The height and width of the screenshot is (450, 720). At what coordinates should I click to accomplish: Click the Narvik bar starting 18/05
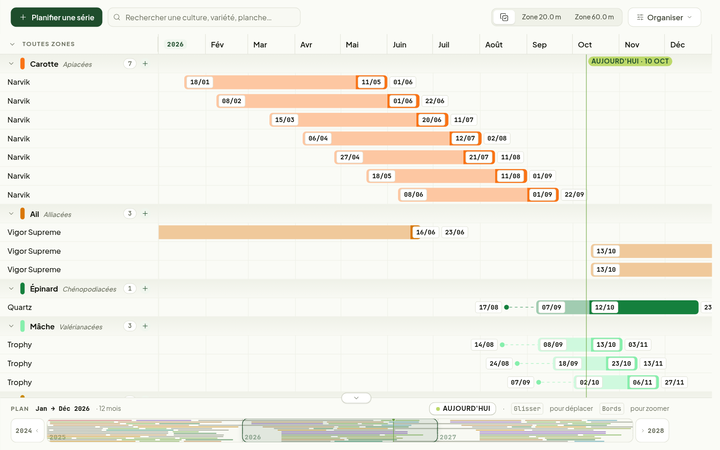pos(445,176)
